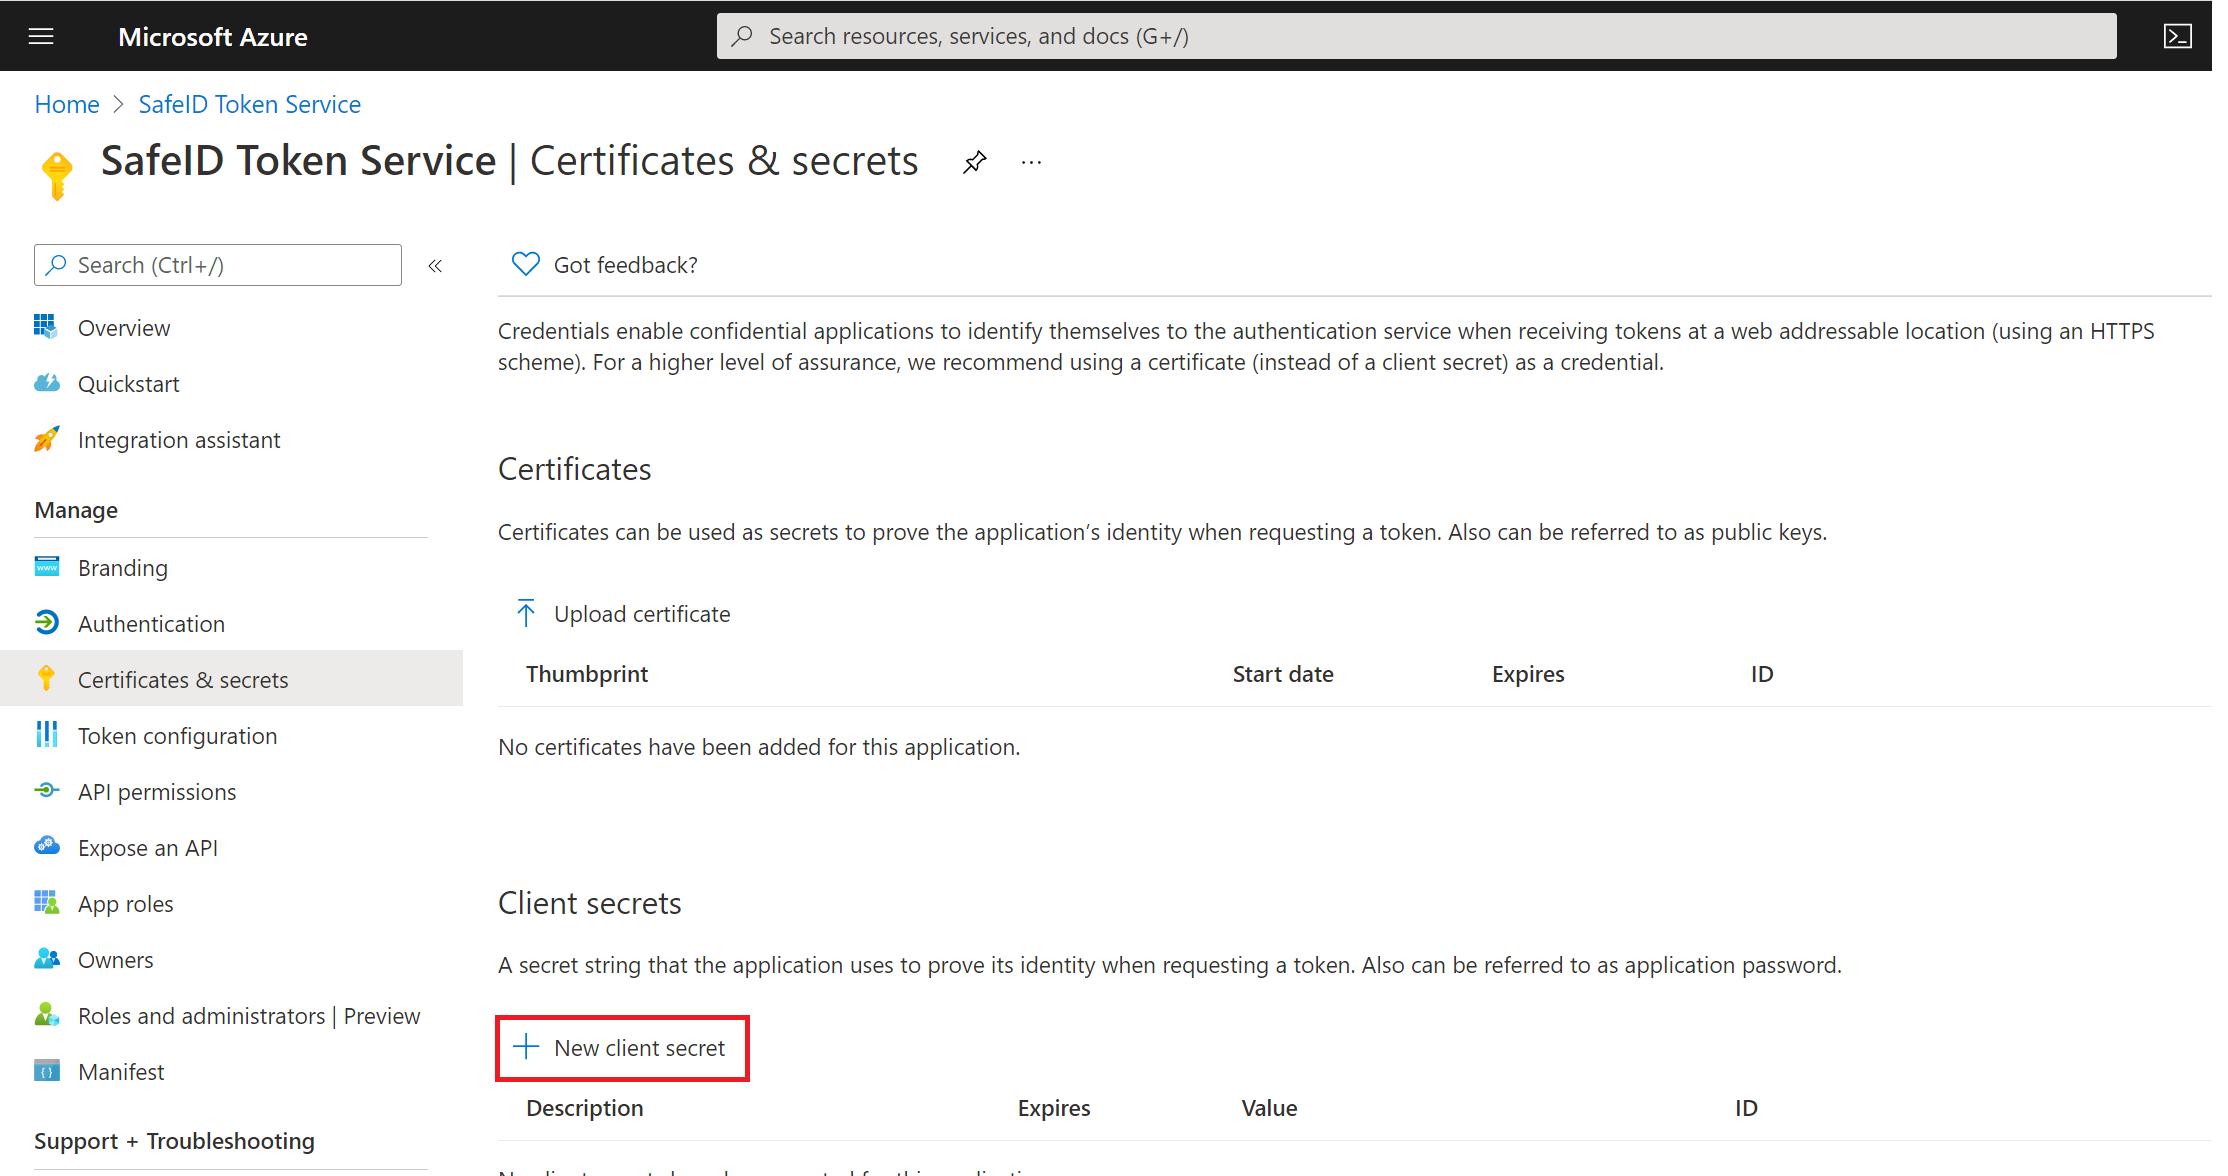Open the Manifest editor
The width and height of the screenshot is (2228, 1176).
pos(121,1072)
